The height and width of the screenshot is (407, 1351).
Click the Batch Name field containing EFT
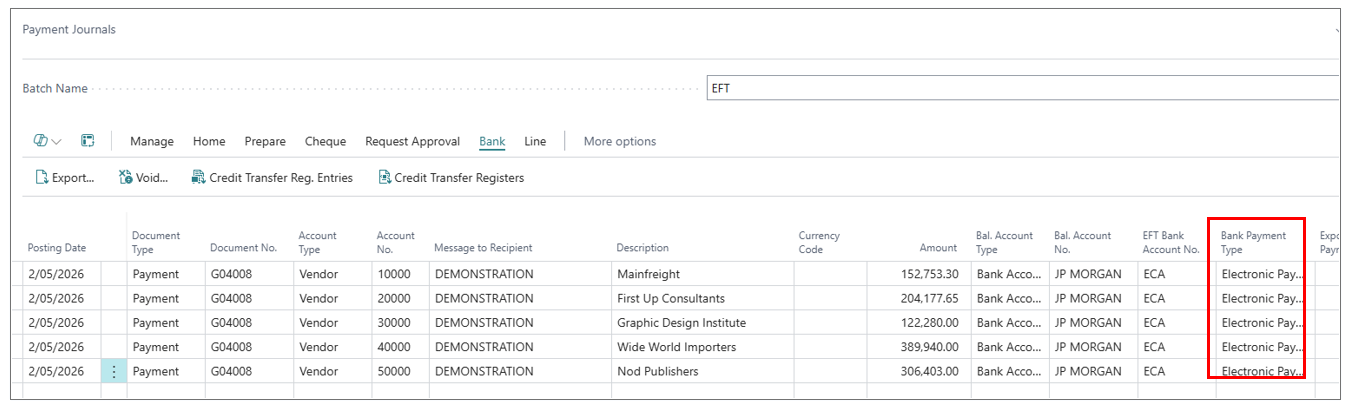coord(1020,88)
